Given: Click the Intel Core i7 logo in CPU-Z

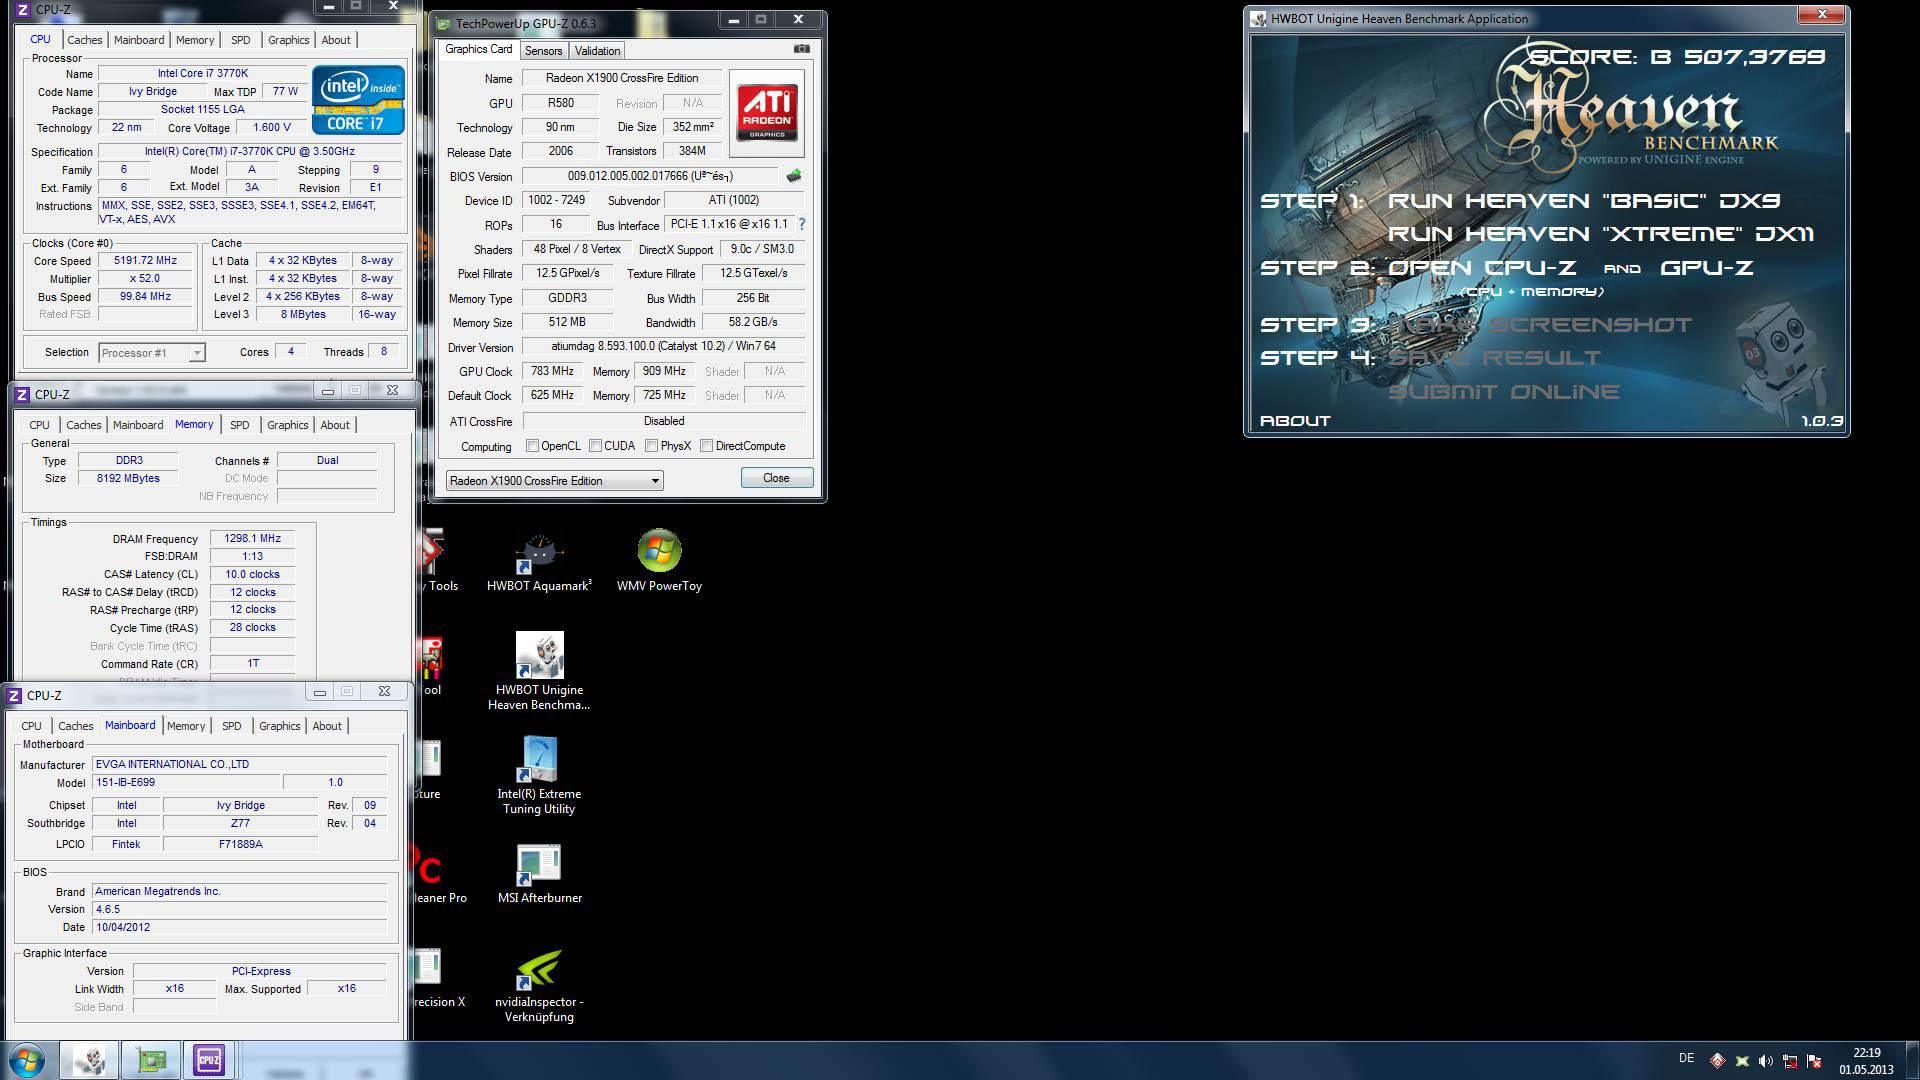Looking at the screenshot, I should (x=358, y=100).
